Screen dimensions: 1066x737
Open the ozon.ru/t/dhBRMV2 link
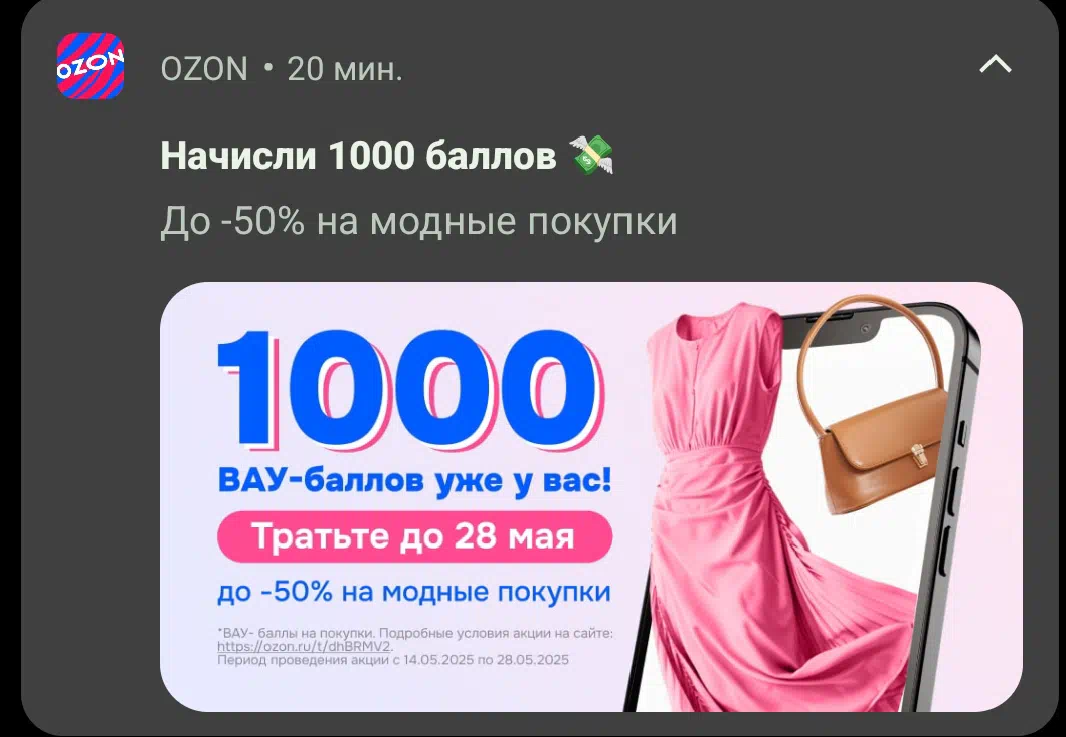pos(305,647)
